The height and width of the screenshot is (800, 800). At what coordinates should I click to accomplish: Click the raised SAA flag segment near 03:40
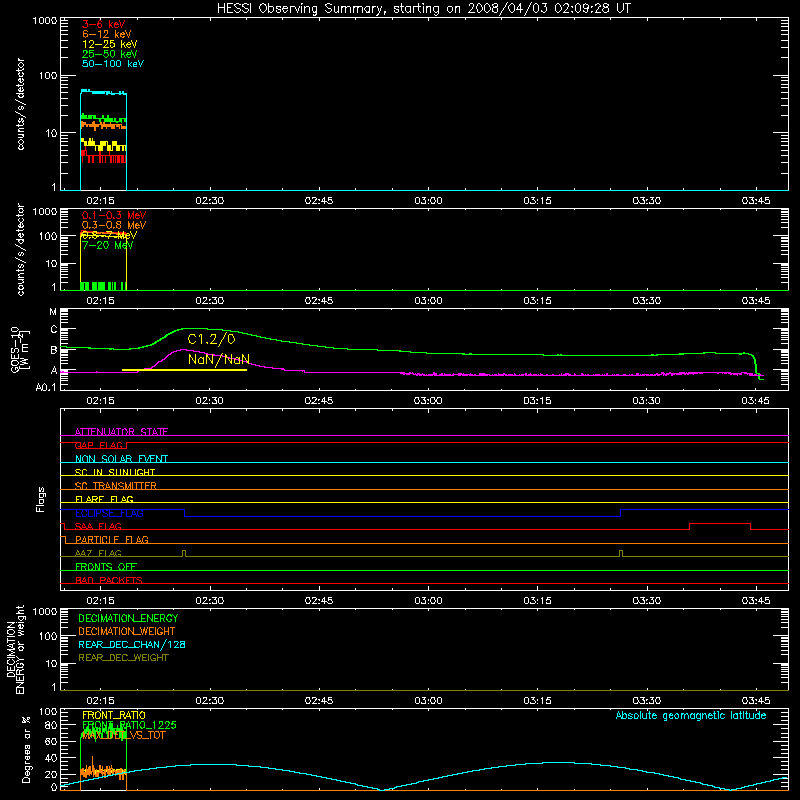[x=720, y=524]
